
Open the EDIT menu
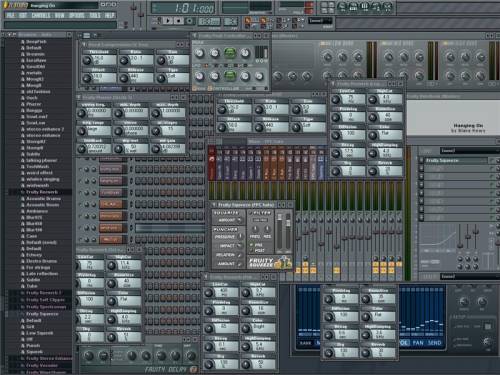point(23,15)
